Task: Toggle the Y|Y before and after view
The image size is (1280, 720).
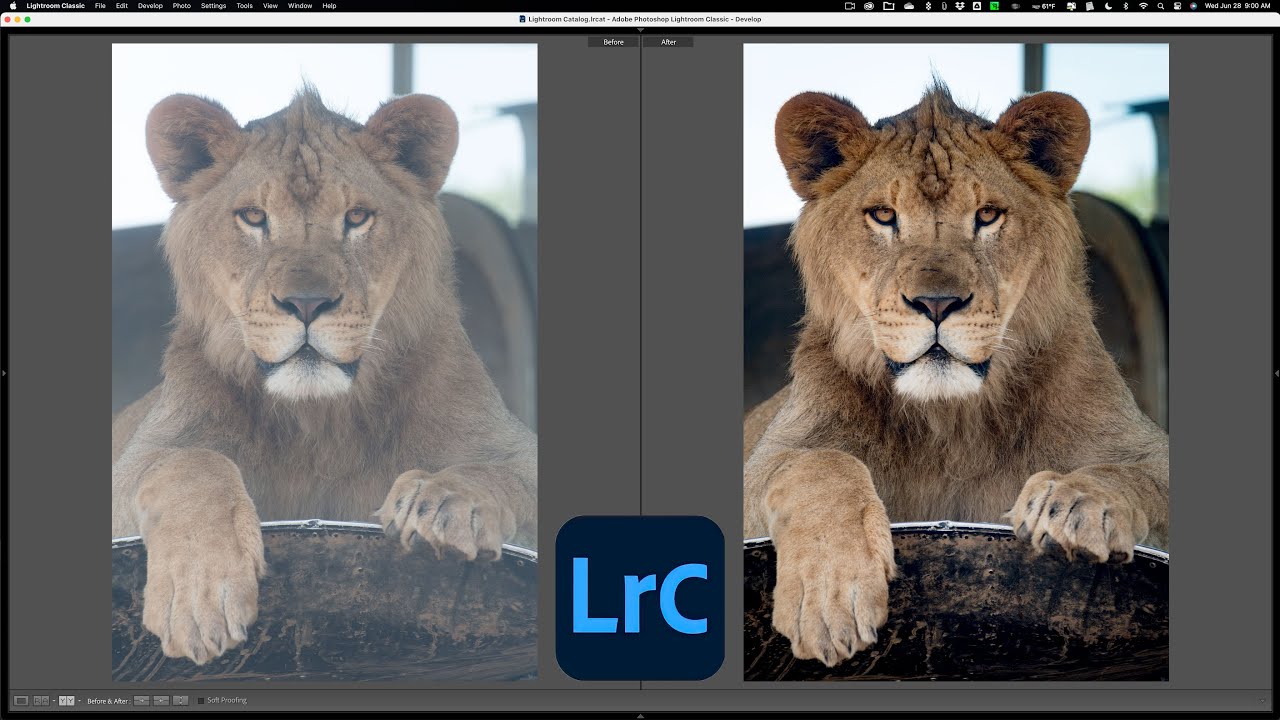Action: point(65,700)
